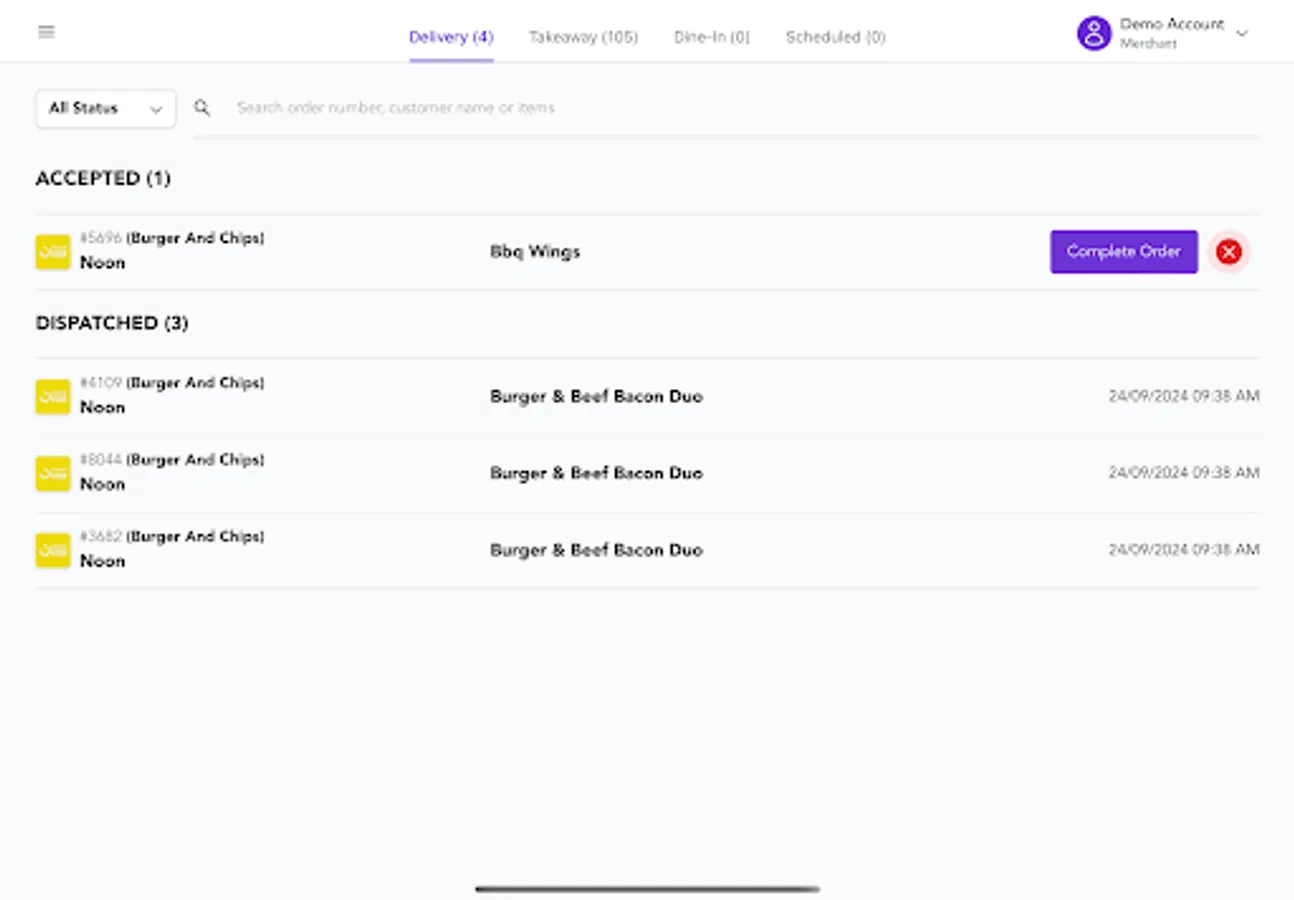Click the yellow order icon for #3682
The image size is (1294, 900).
tap(52, 549)
